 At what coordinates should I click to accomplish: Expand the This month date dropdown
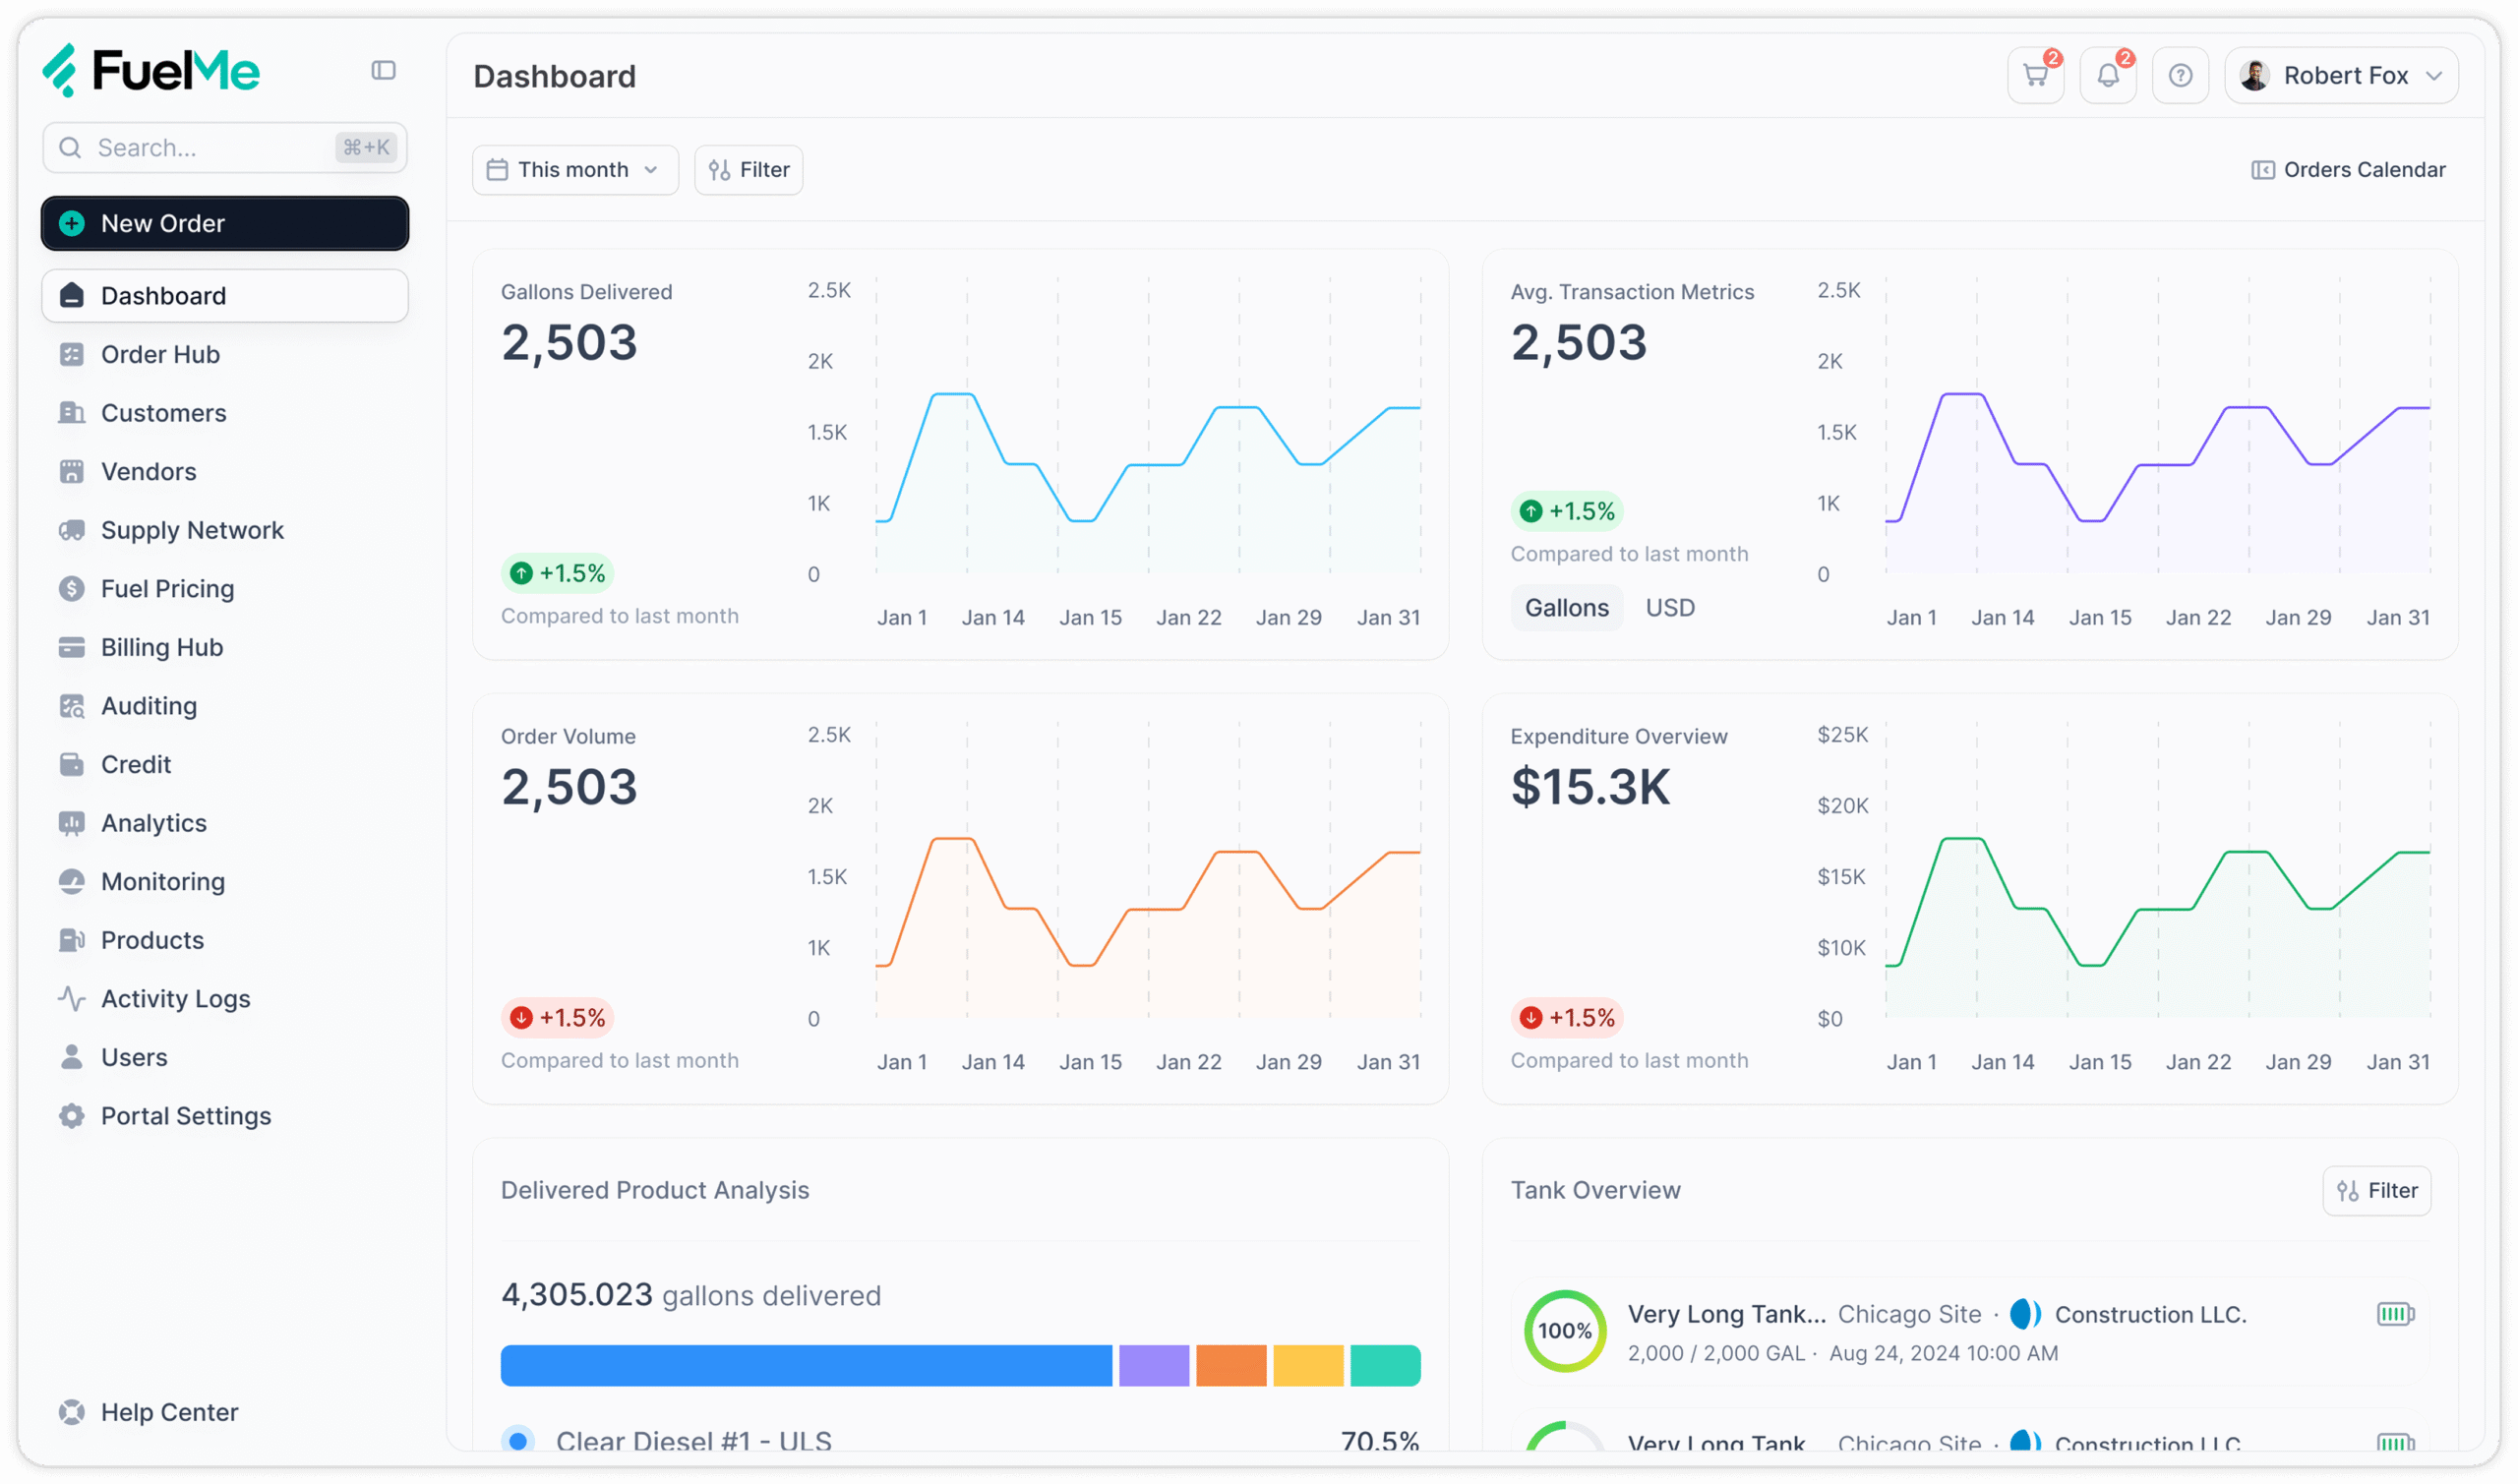[x=575, y=170]
